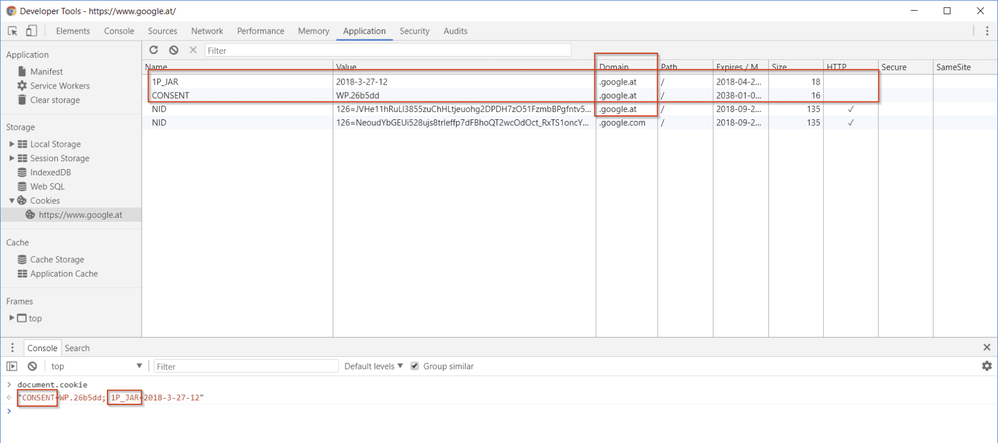This screenshot has height=443, width=998.
Task: Toggle the Group similar checkbox
Action: [x=415, y=367]
